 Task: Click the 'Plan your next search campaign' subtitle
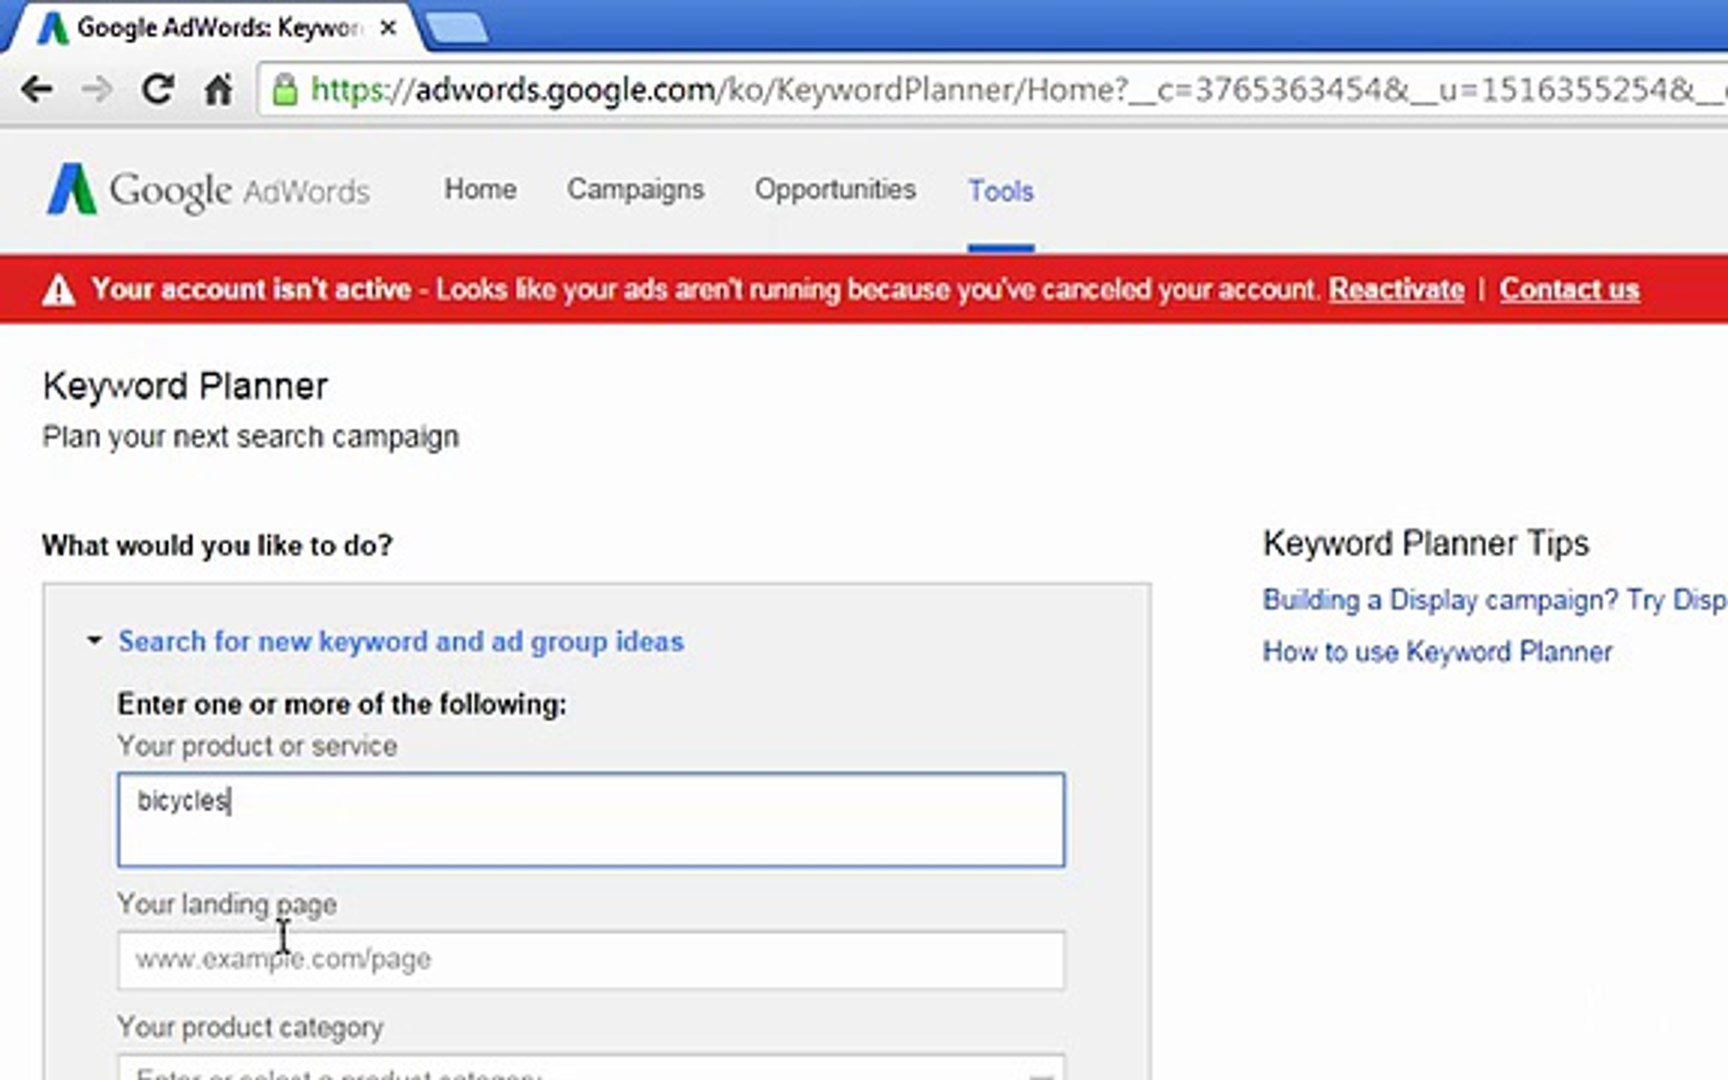(250, 437)
